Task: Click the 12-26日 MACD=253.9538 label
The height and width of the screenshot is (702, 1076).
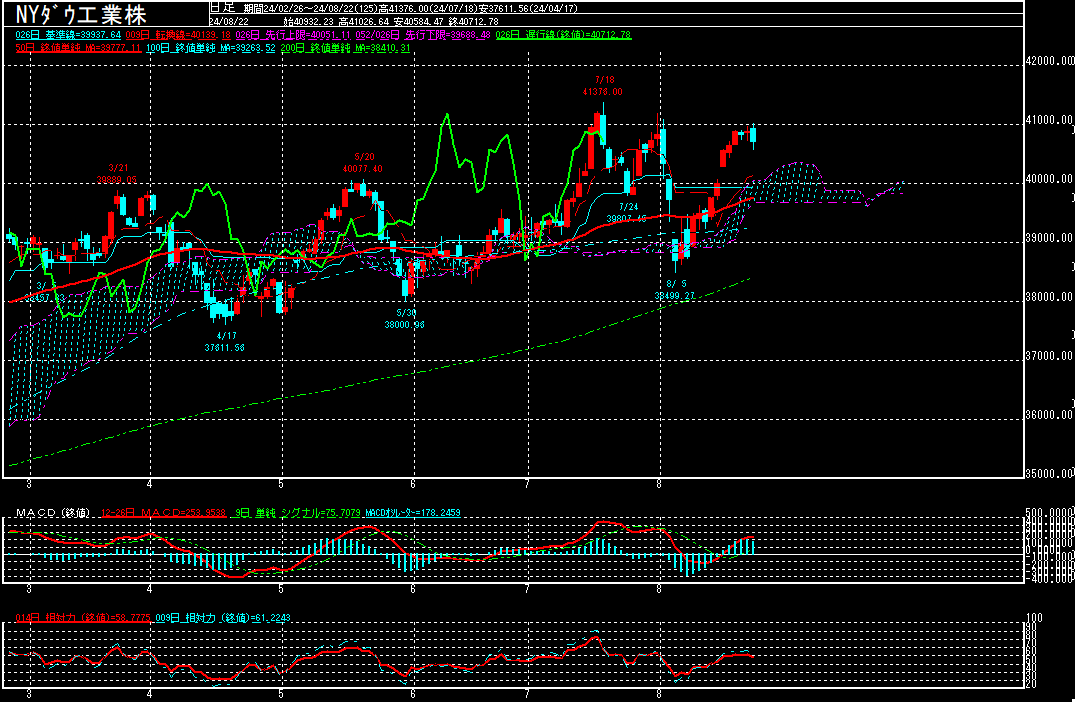Action: pos(163,513)
